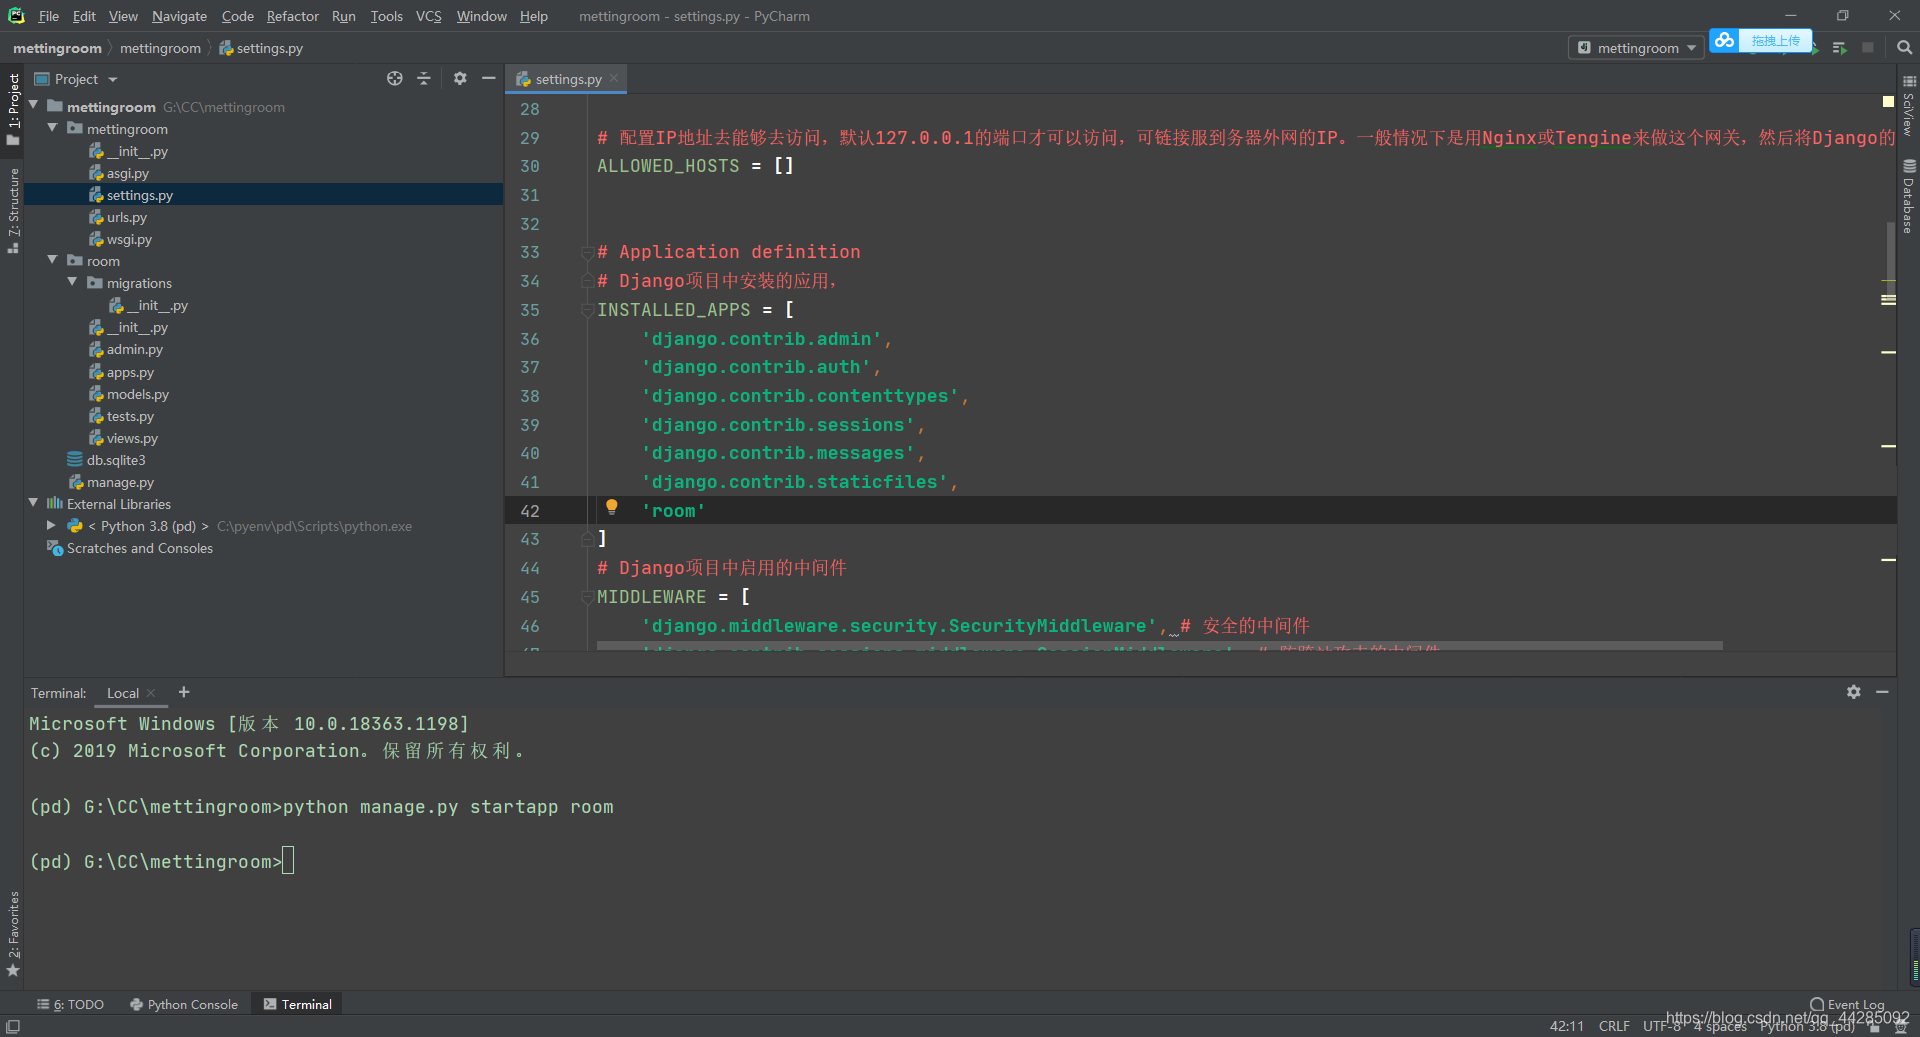
Task: Expand the Python 3.8 (pd) library node
Action: [51, 525]
